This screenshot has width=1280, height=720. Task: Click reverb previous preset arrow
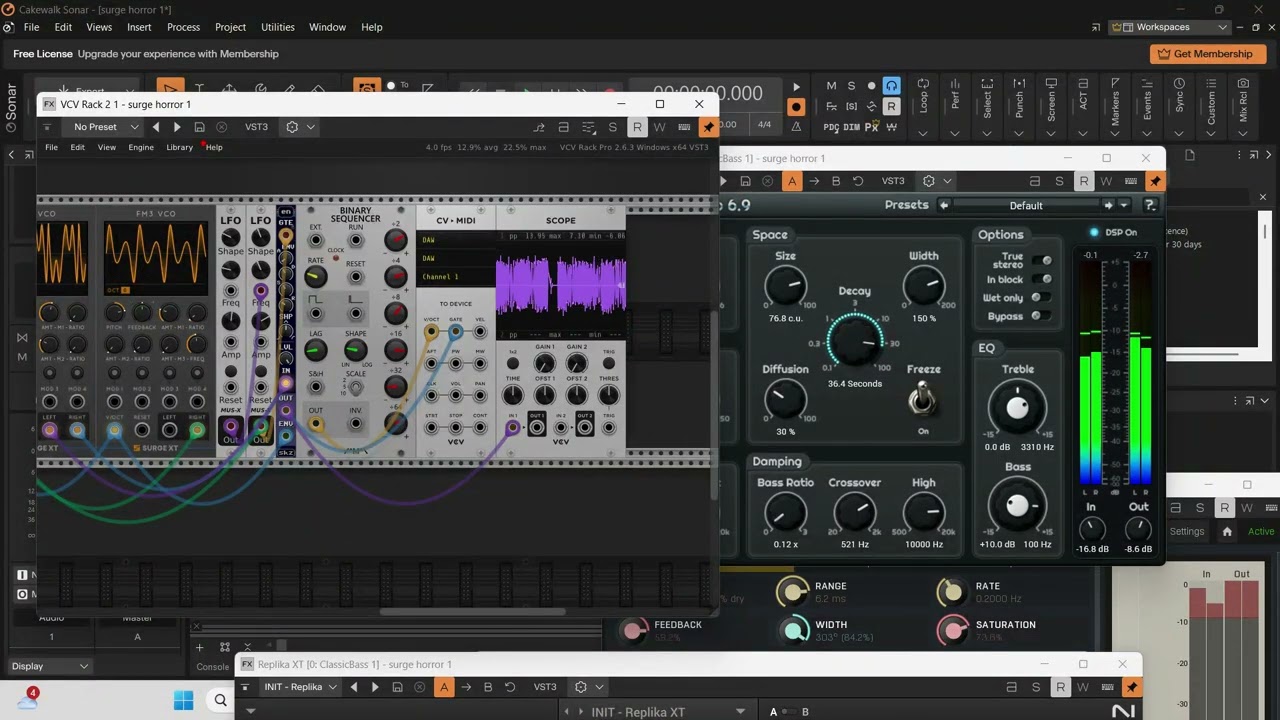click(x=944, y=205)
